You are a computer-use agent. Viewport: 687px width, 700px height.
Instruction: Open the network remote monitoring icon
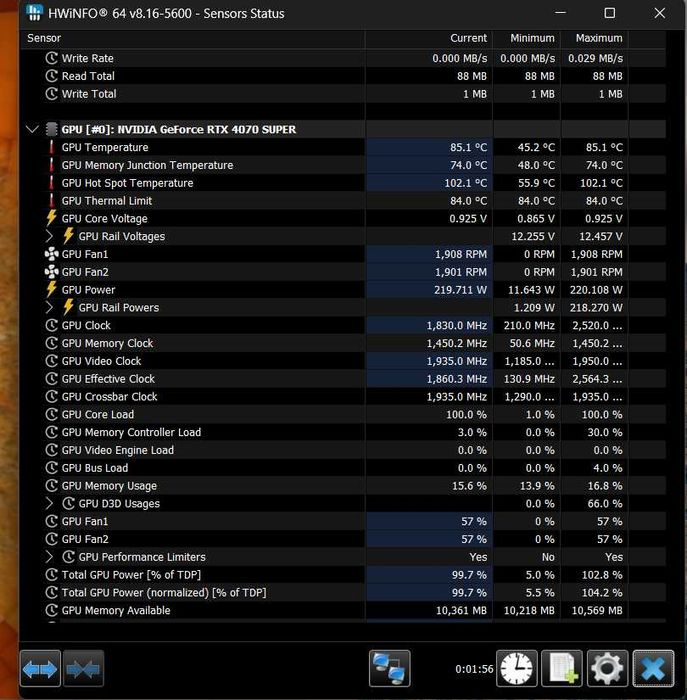(389, 669)
